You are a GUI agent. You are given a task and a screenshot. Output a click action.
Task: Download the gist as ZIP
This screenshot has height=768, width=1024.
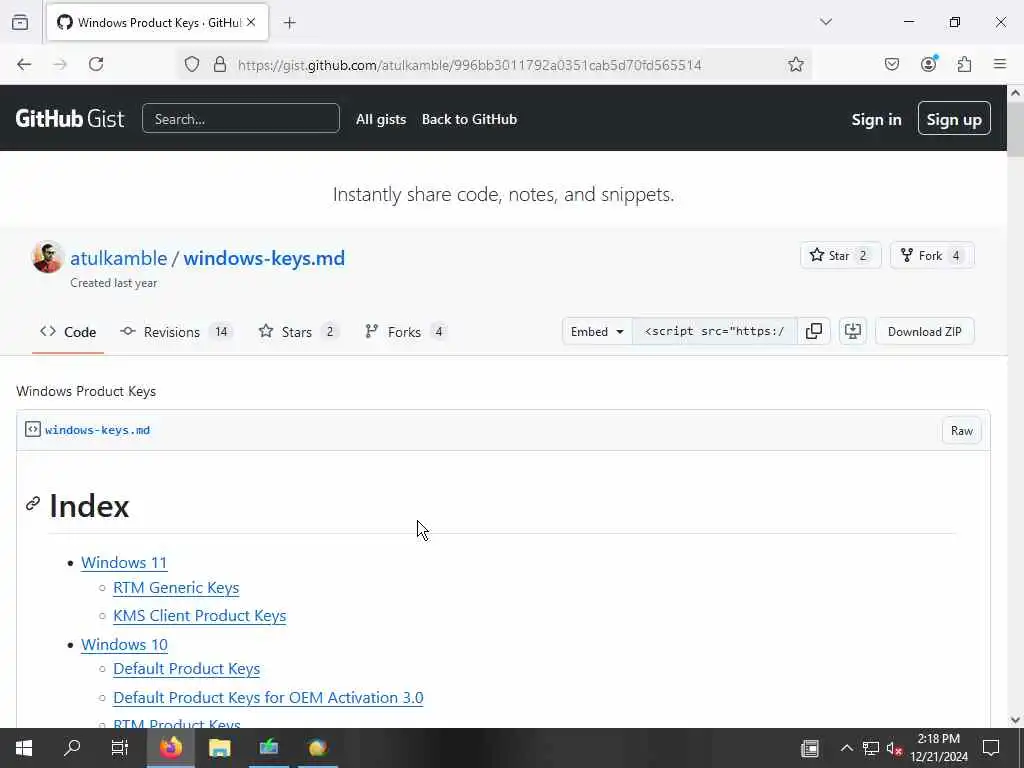coord(924,332)
